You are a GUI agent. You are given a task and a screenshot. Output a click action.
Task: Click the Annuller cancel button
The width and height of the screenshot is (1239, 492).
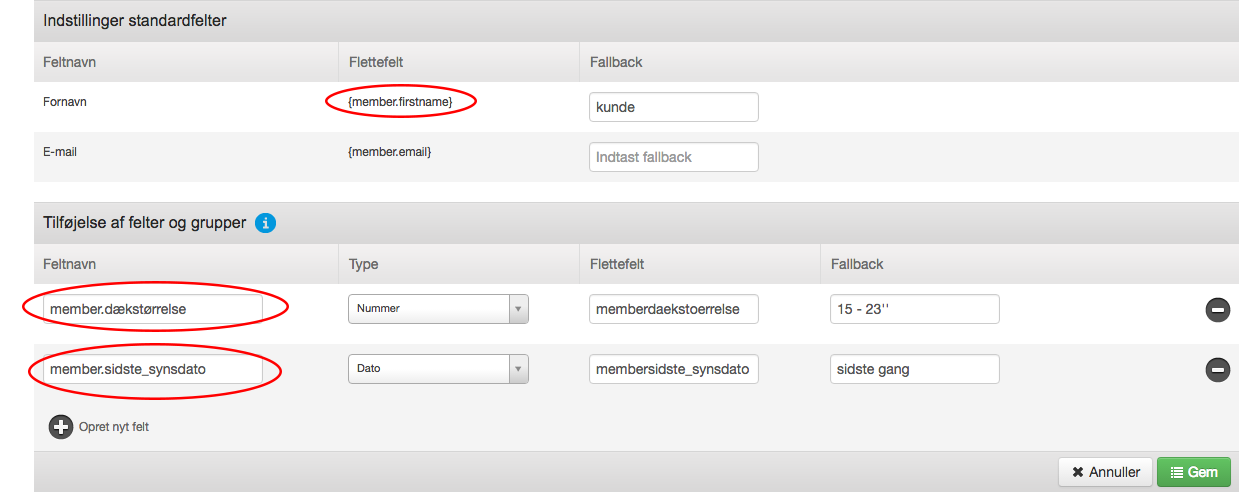click(x=1105, y=472)
